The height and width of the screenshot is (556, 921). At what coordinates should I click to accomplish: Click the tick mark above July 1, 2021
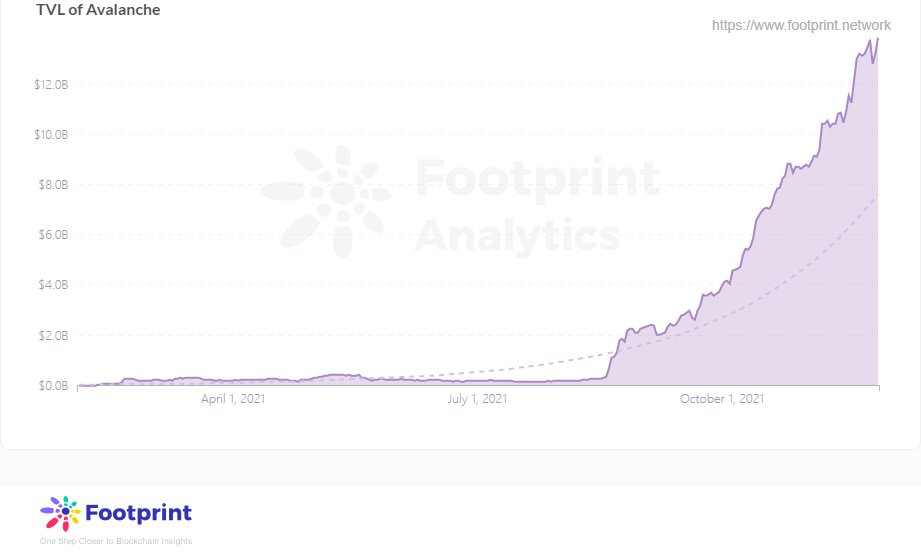[477, 388]
